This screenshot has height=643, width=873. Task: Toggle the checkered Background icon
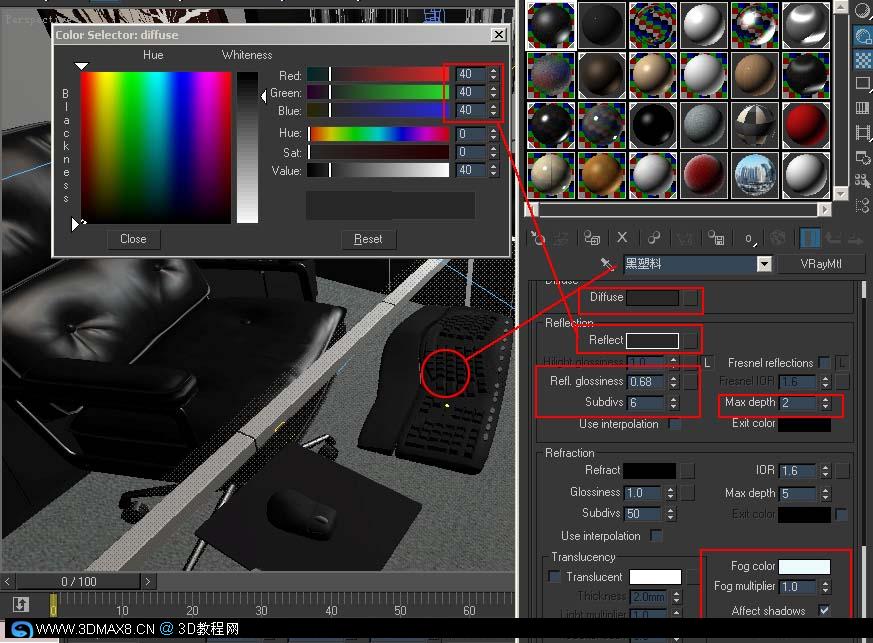click(x=862, y=60)
